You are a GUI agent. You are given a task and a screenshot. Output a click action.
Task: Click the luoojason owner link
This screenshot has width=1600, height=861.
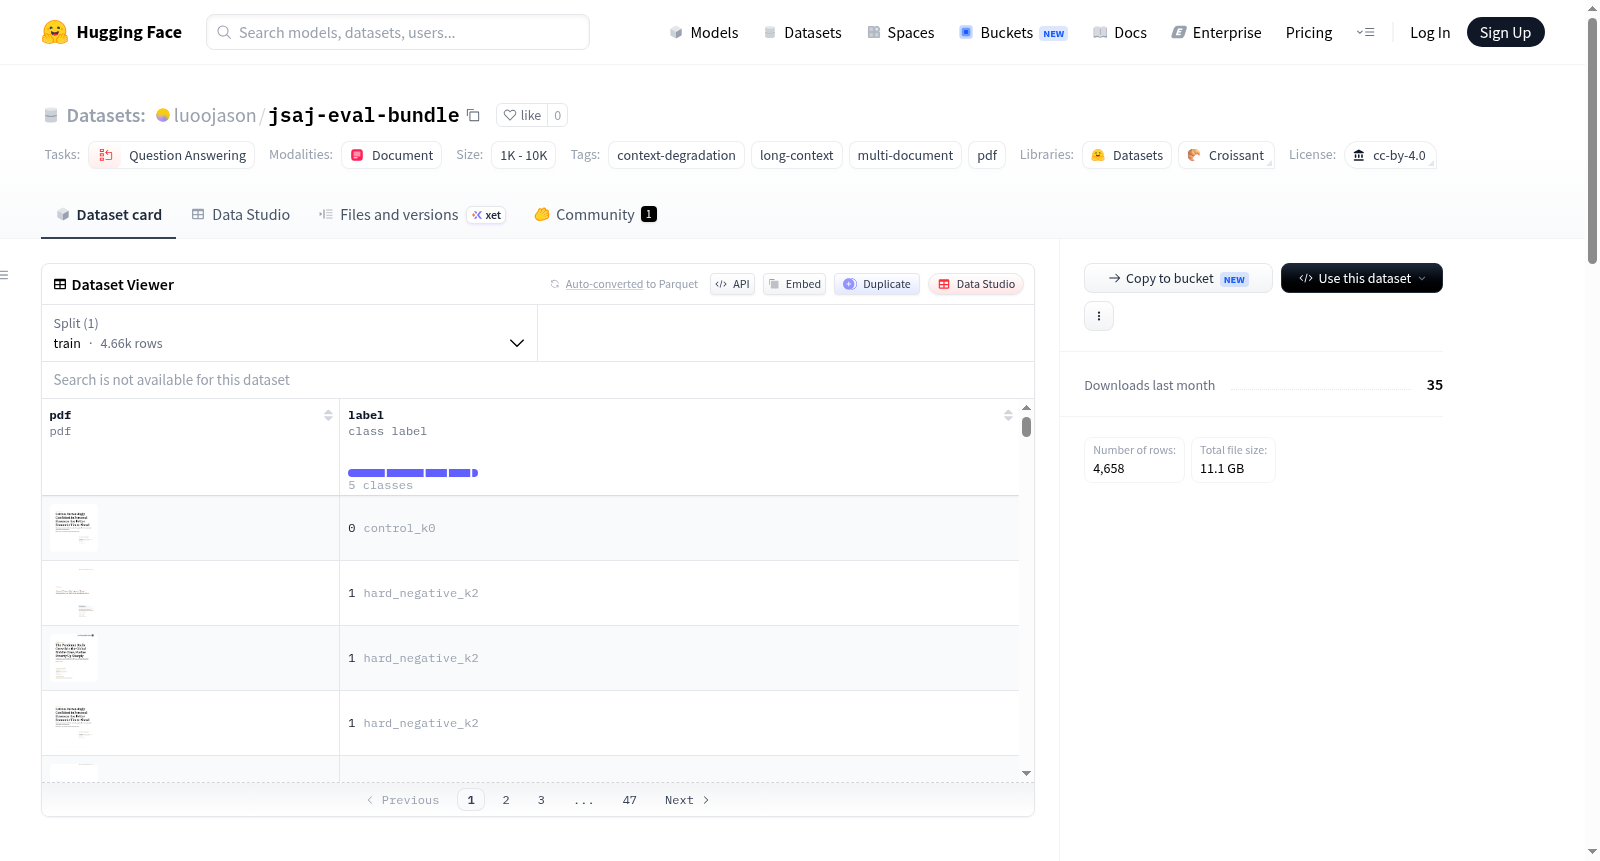[x=215, y=115]
